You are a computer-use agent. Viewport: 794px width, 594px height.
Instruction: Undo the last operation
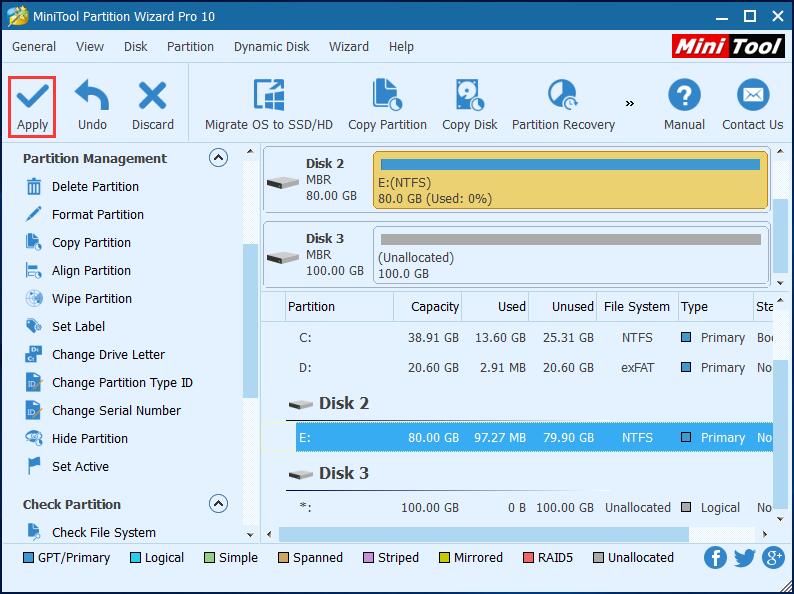92,107
